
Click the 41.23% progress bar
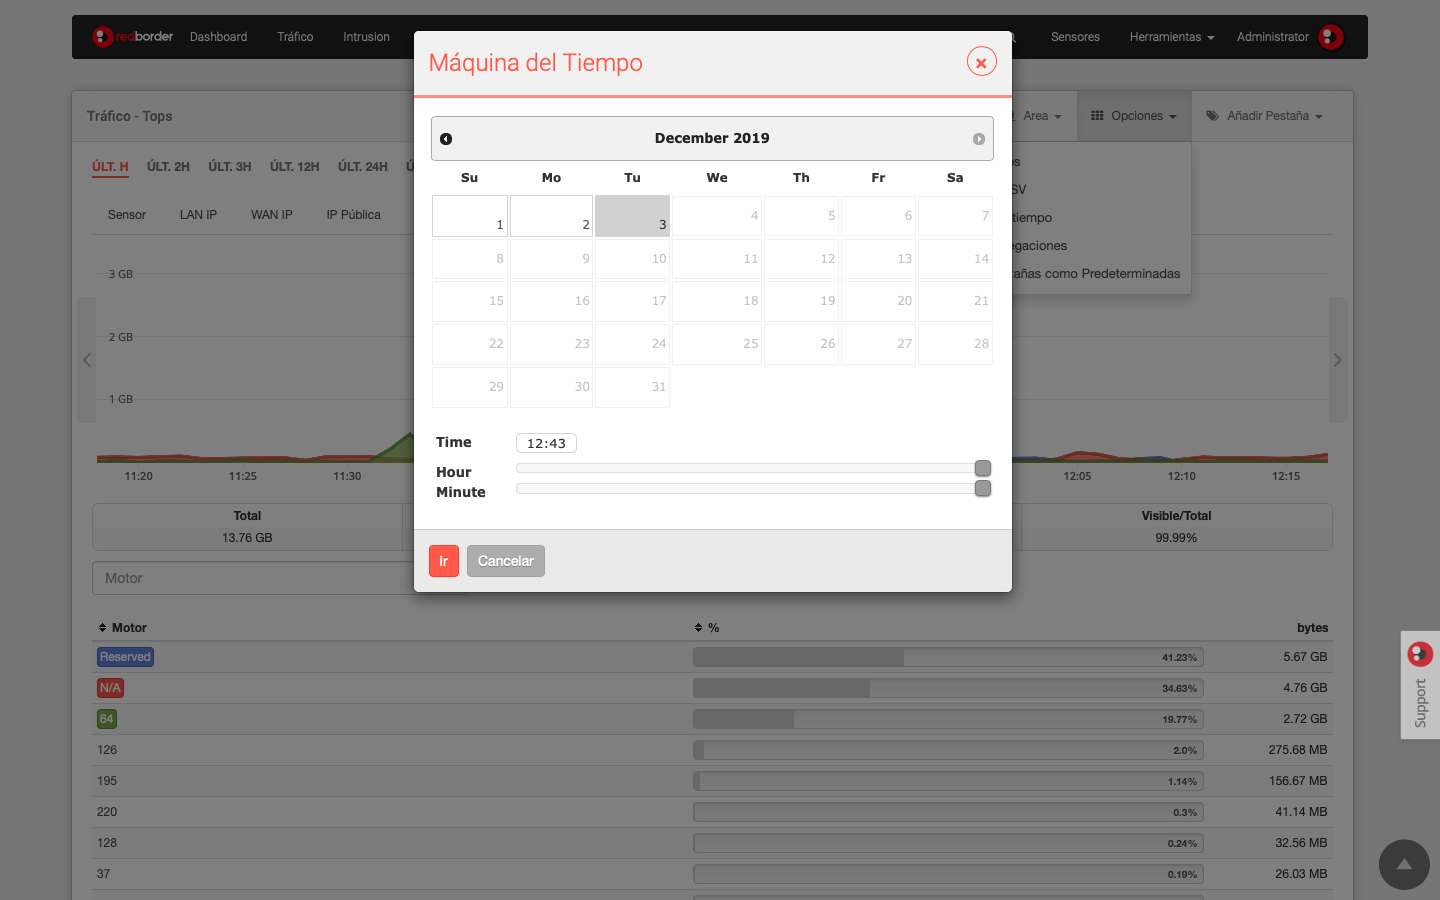pos(948,657)
